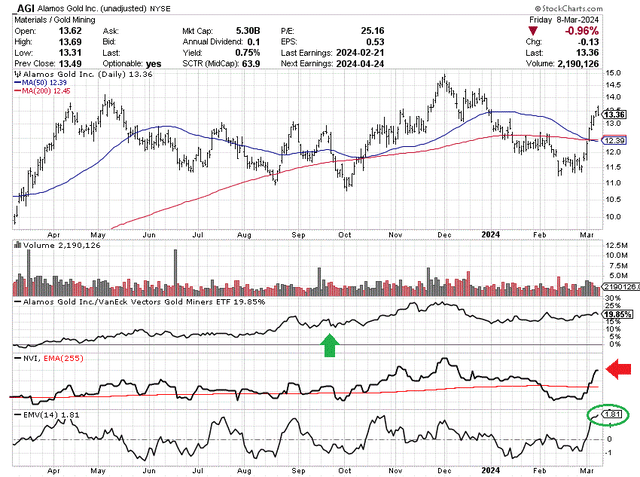Click the Low value 13.31

click(70, 53)
